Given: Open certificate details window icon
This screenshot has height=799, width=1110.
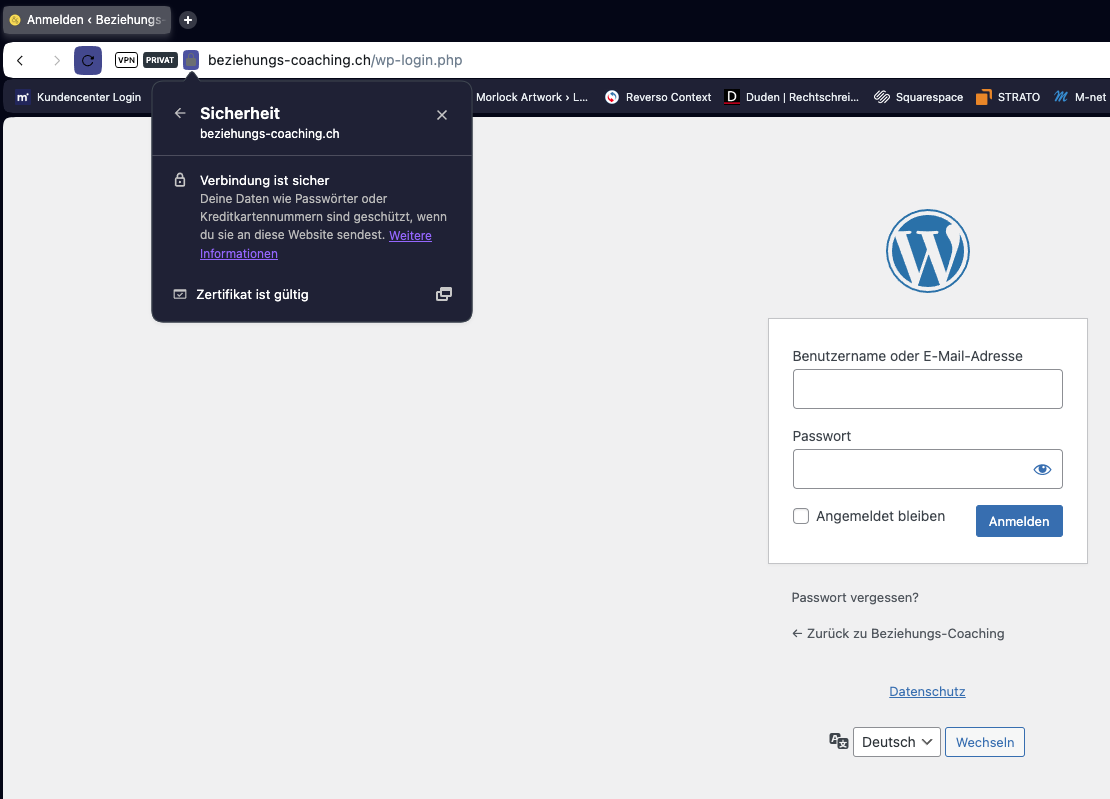Looking at the screenshot, I should pyautogui.click(x=444, y=294).
